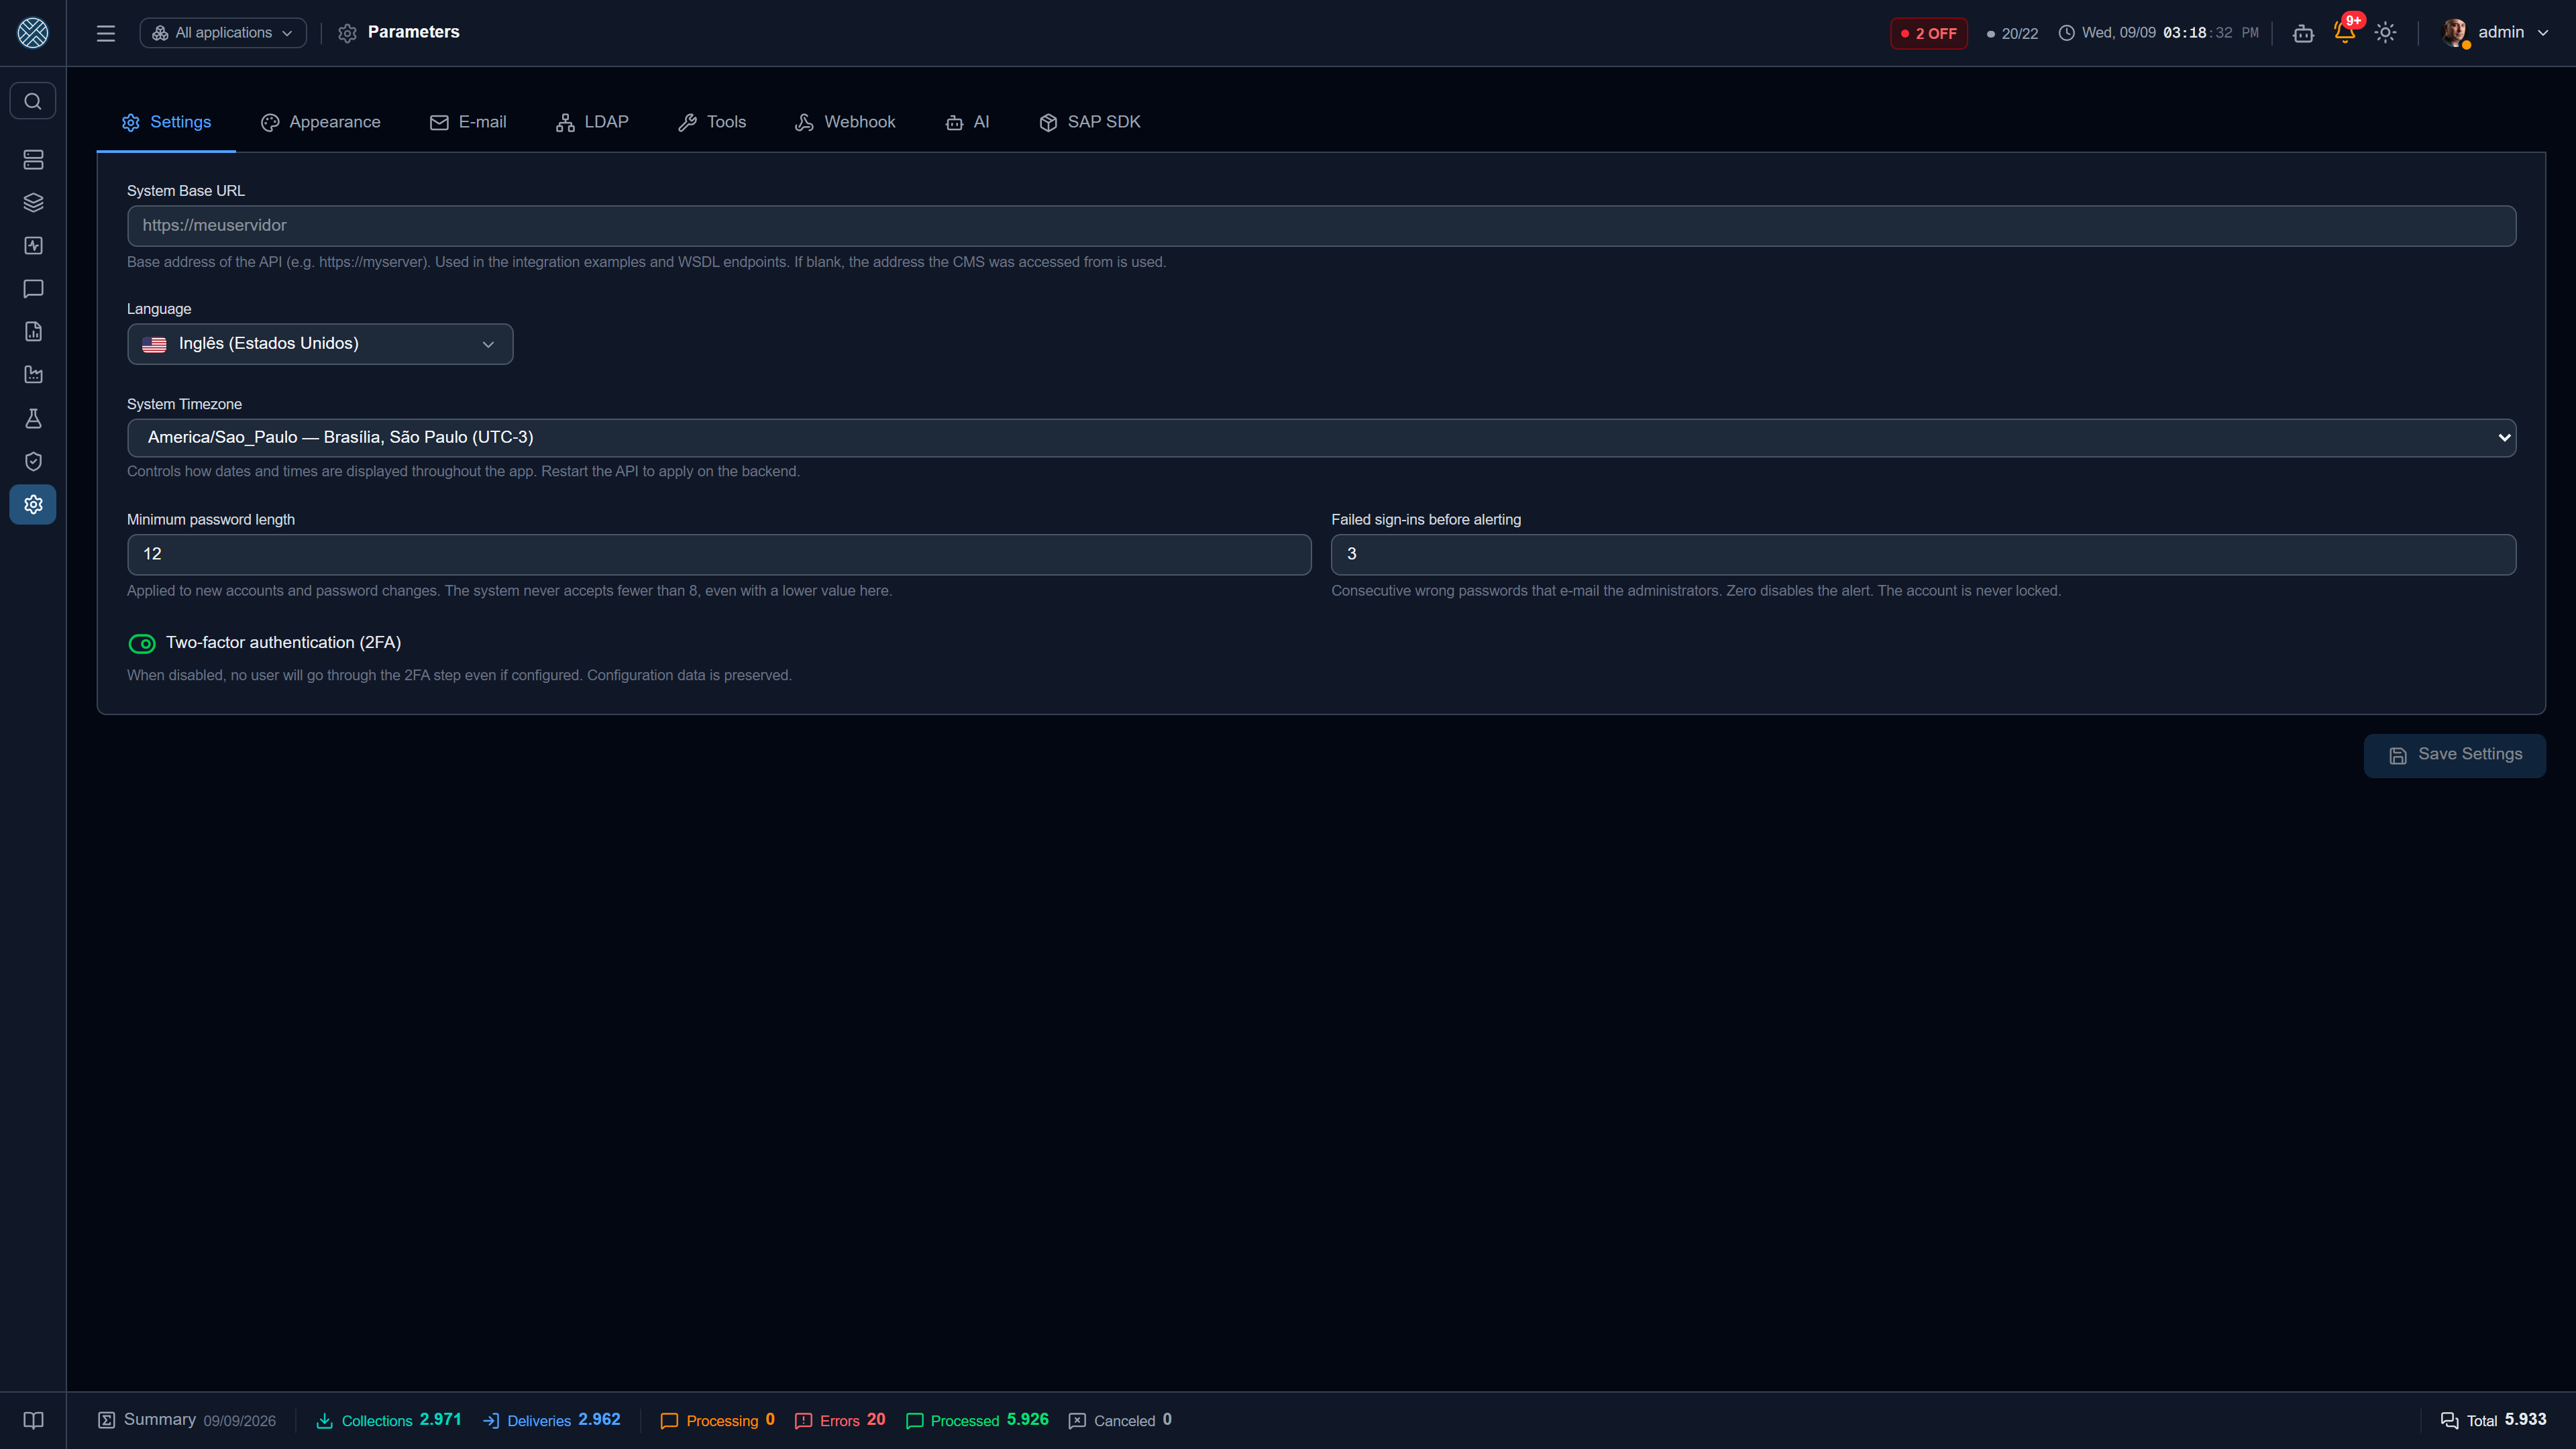Click the app logo icon

33,33
